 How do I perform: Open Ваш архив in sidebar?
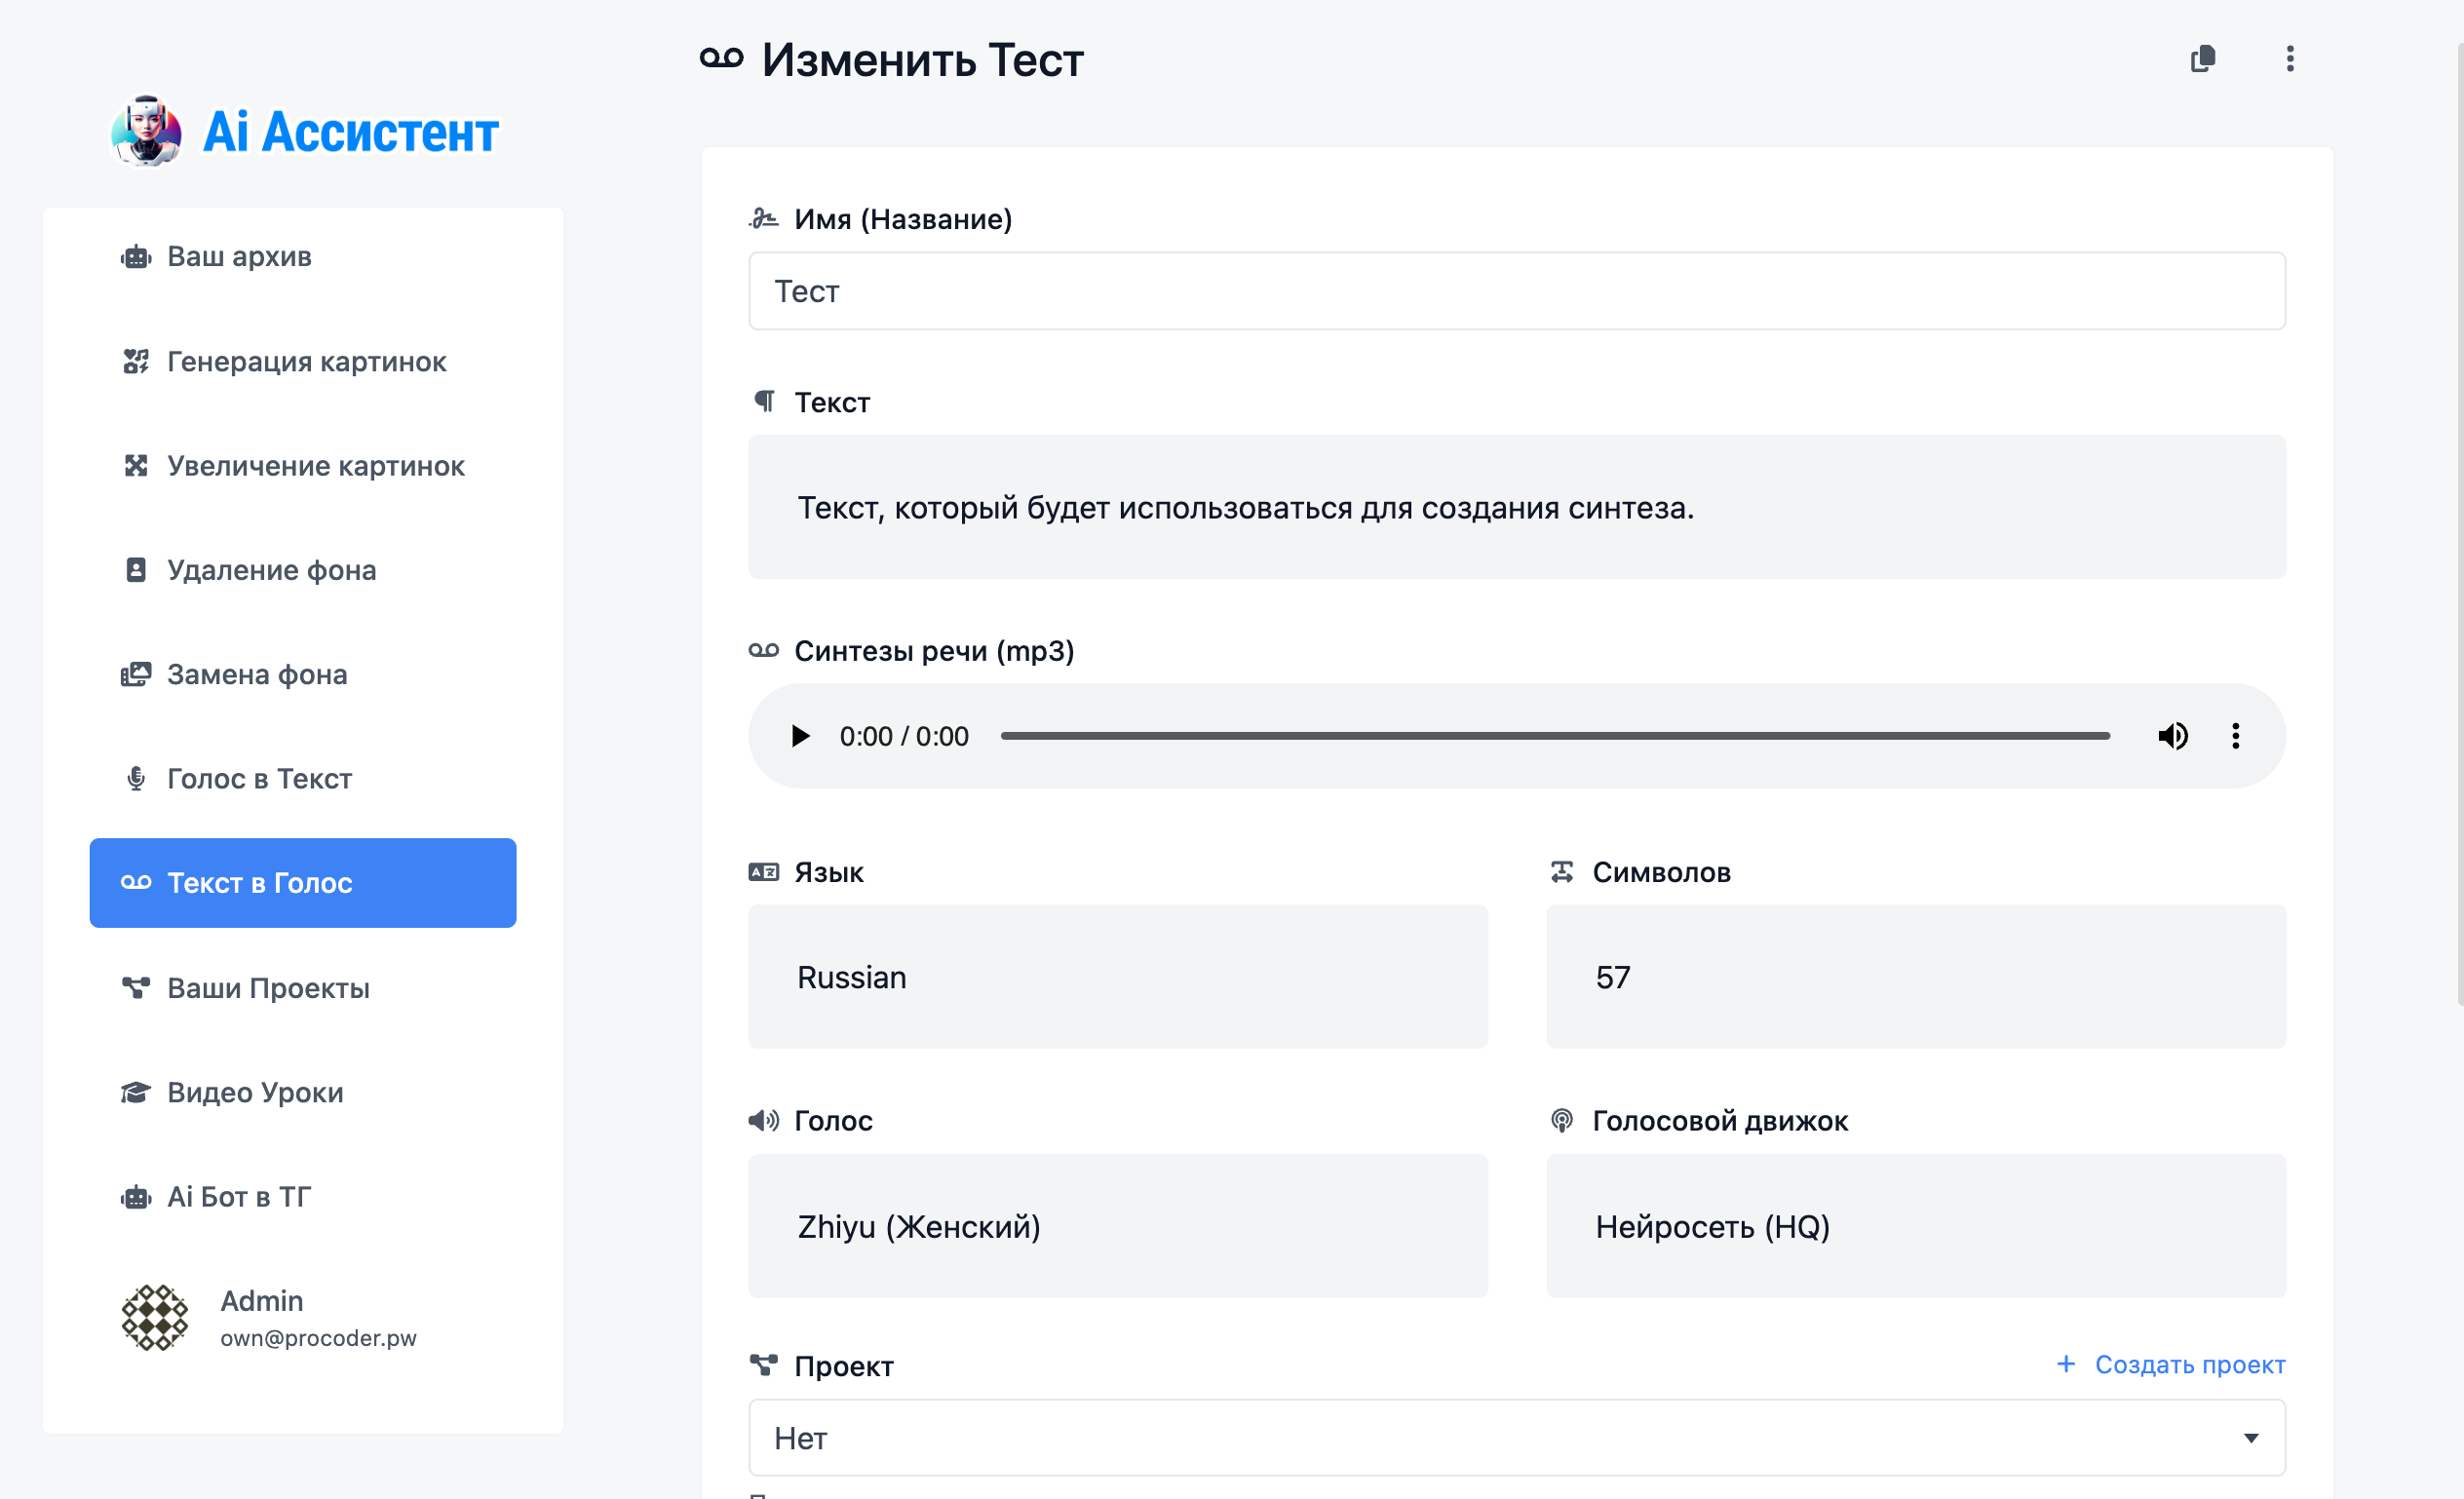click(x=239, y=257)
